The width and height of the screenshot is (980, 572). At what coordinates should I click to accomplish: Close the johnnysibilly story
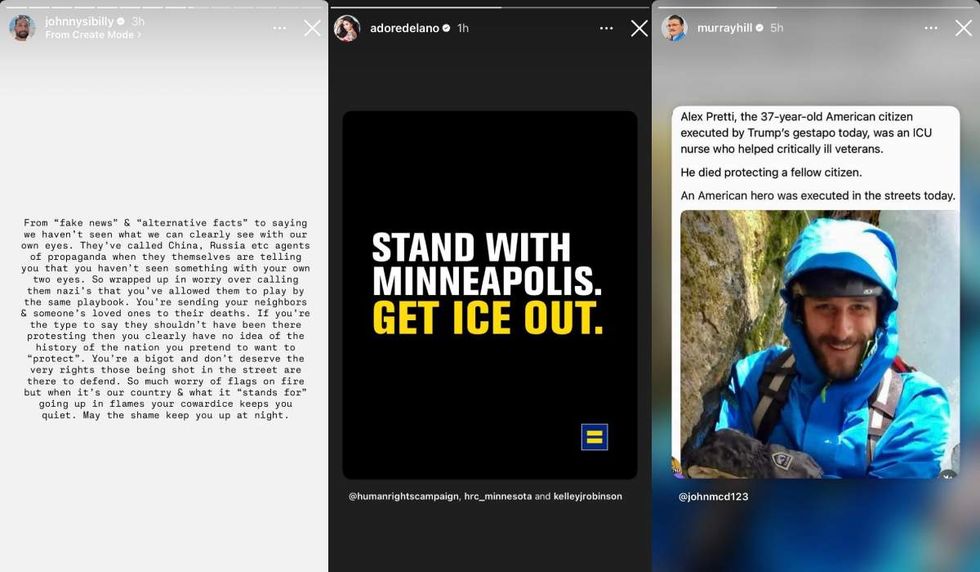pyautogui.click(x=312, y=28)
